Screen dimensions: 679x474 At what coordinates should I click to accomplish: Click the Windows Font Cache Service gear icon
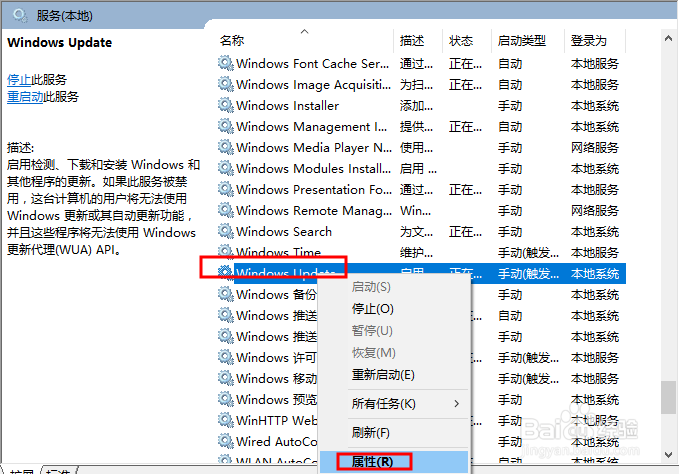226,63
